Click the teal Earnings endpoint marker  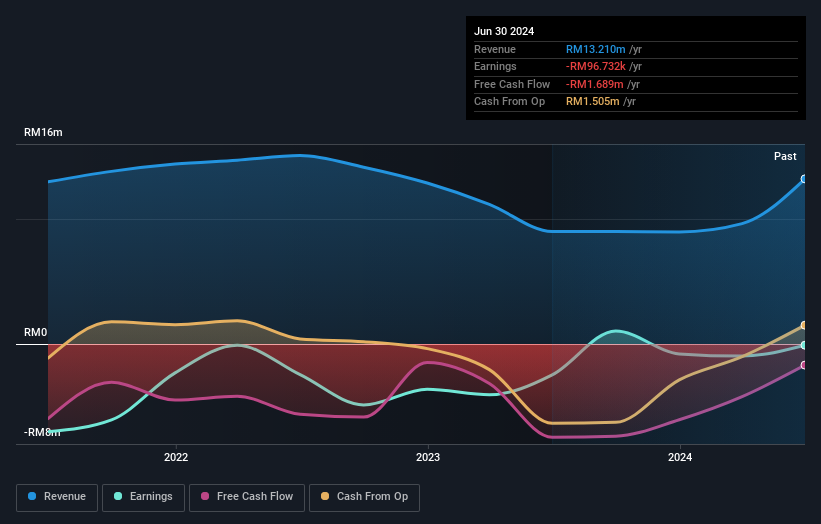coord(804,345)
